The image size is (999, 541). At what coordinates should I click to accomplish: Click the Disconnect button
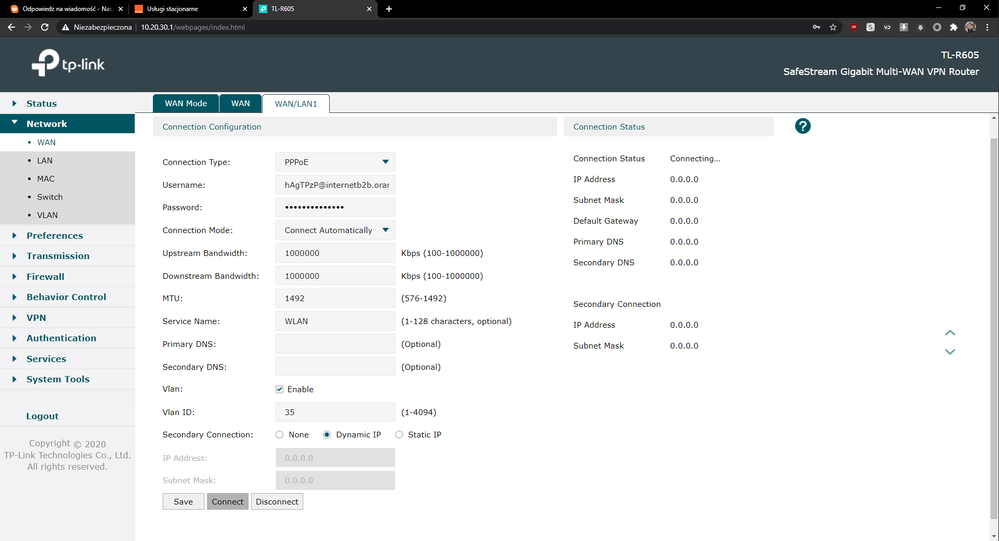(x=277, y=501)
